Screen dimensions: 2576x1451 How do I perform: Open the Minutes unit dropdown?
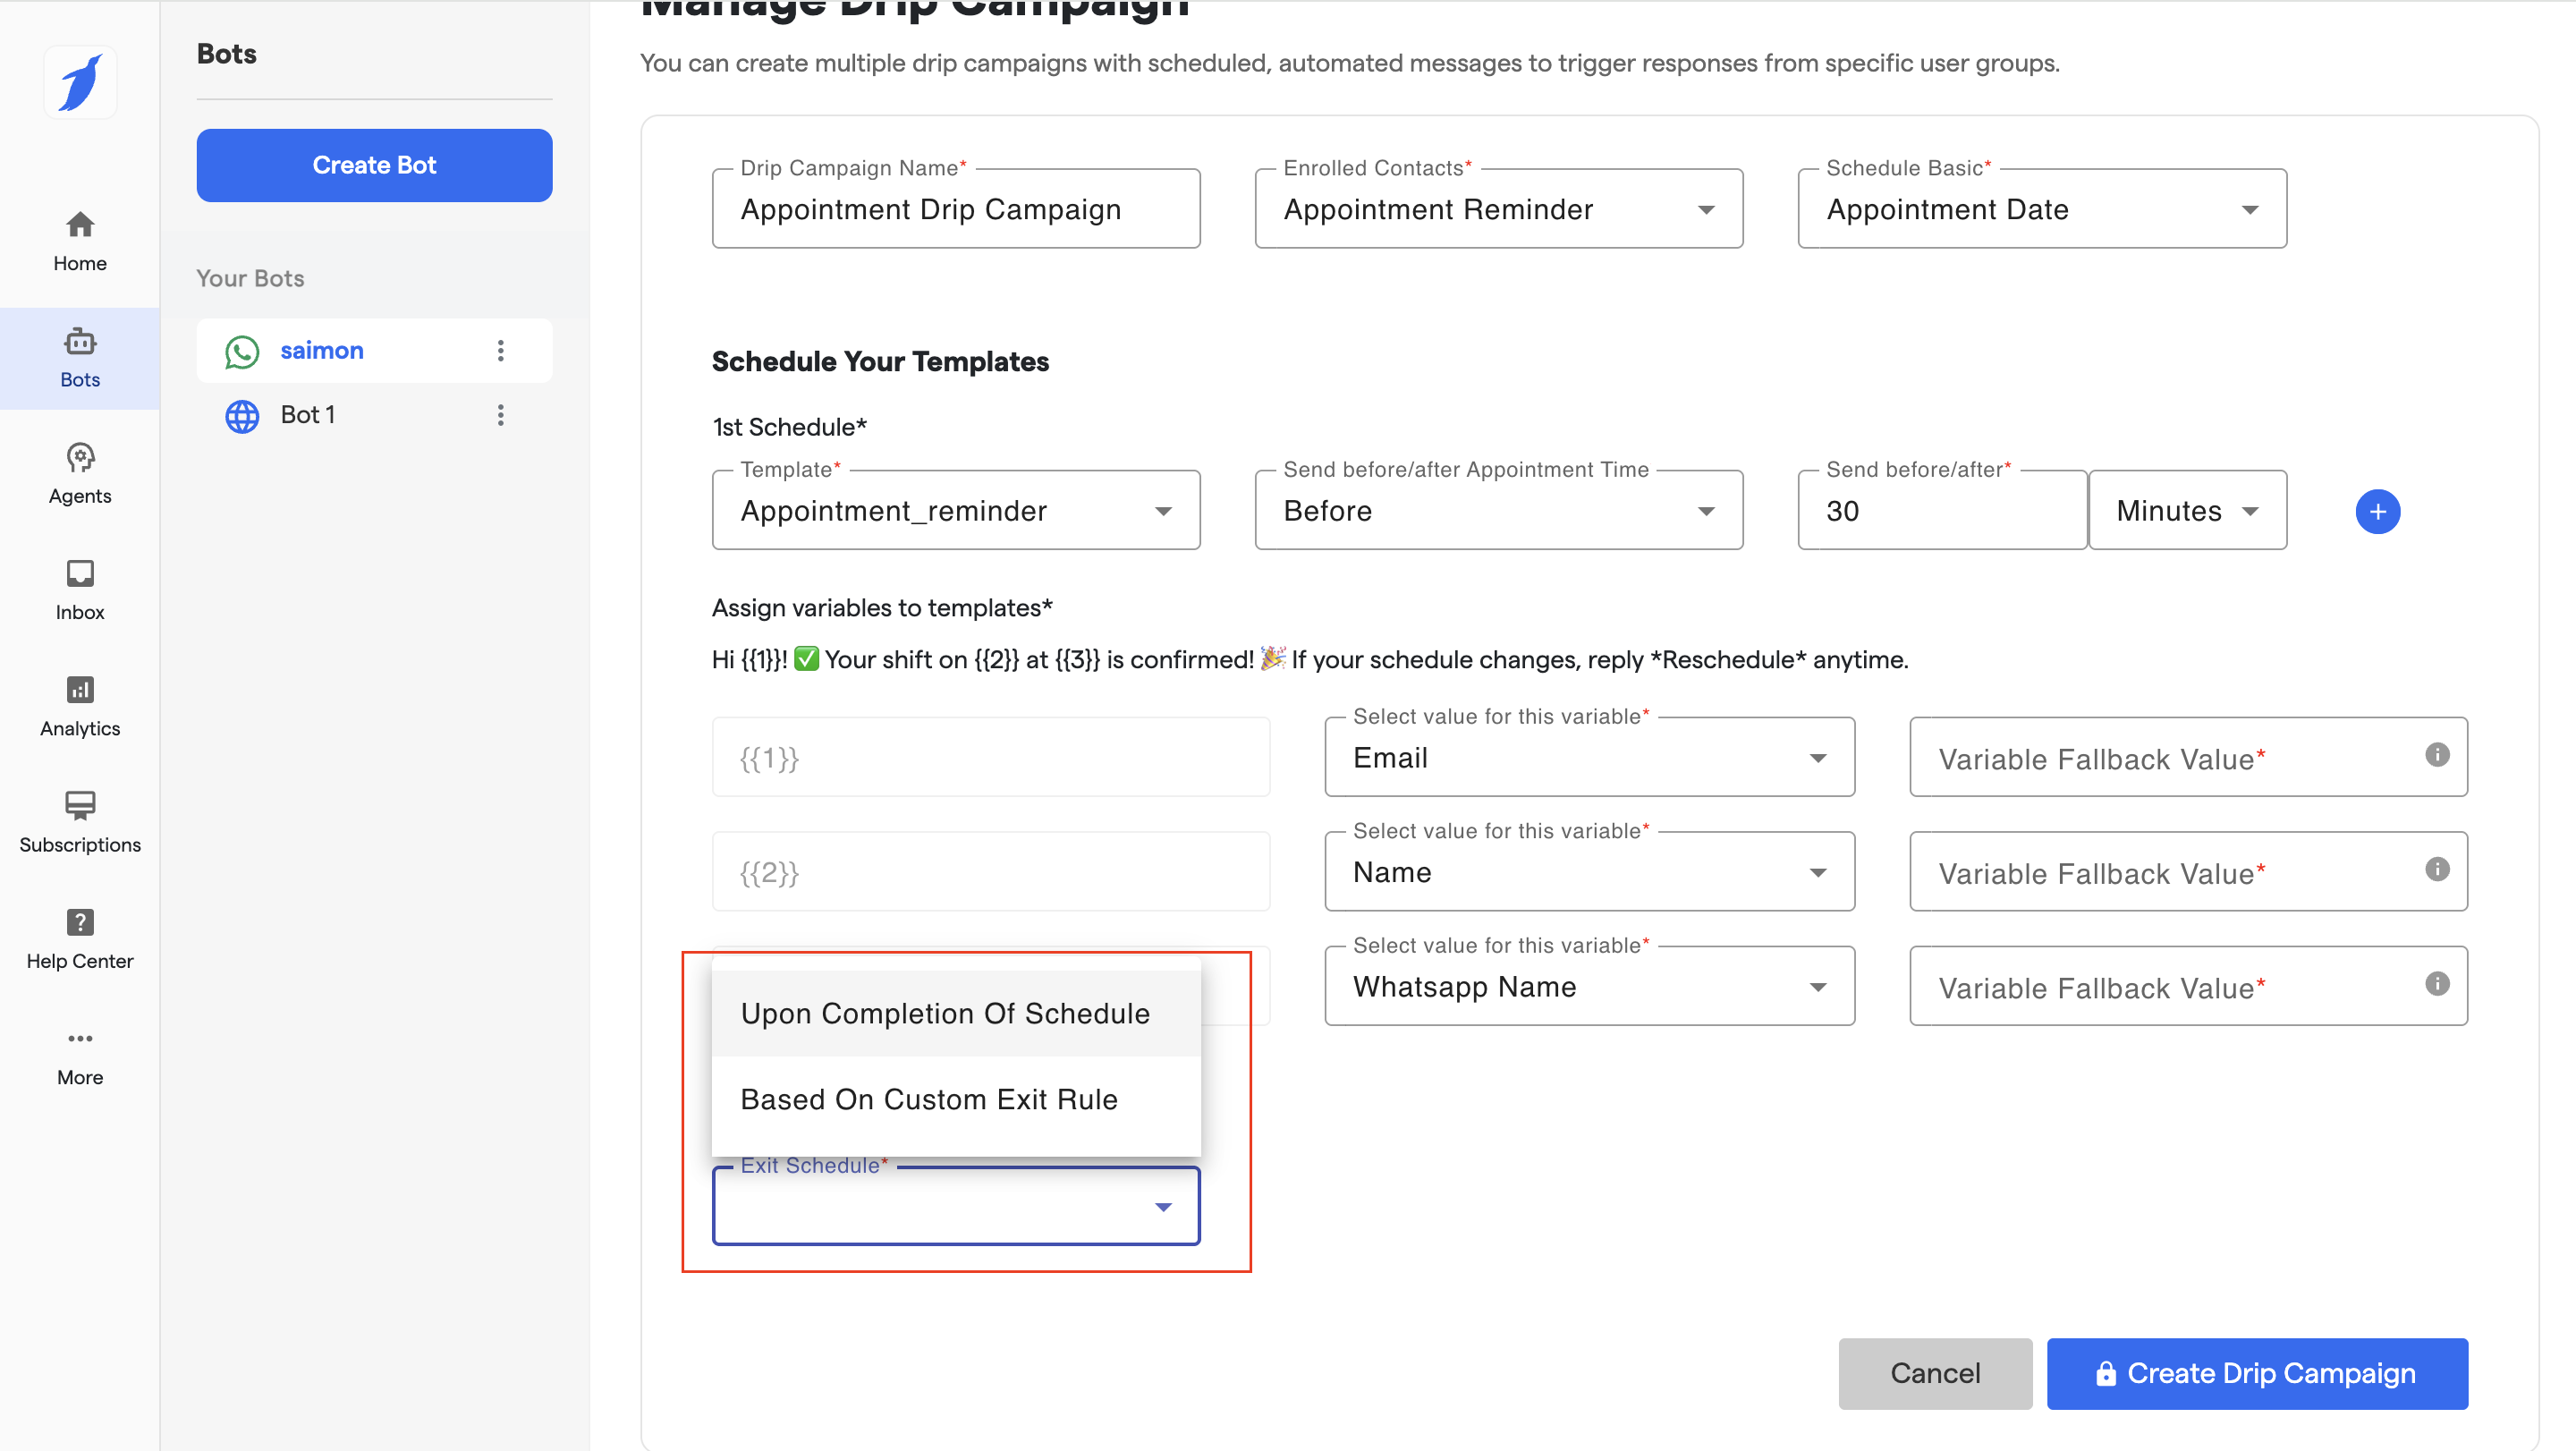pyautogui.click(x=2186, y=511)
